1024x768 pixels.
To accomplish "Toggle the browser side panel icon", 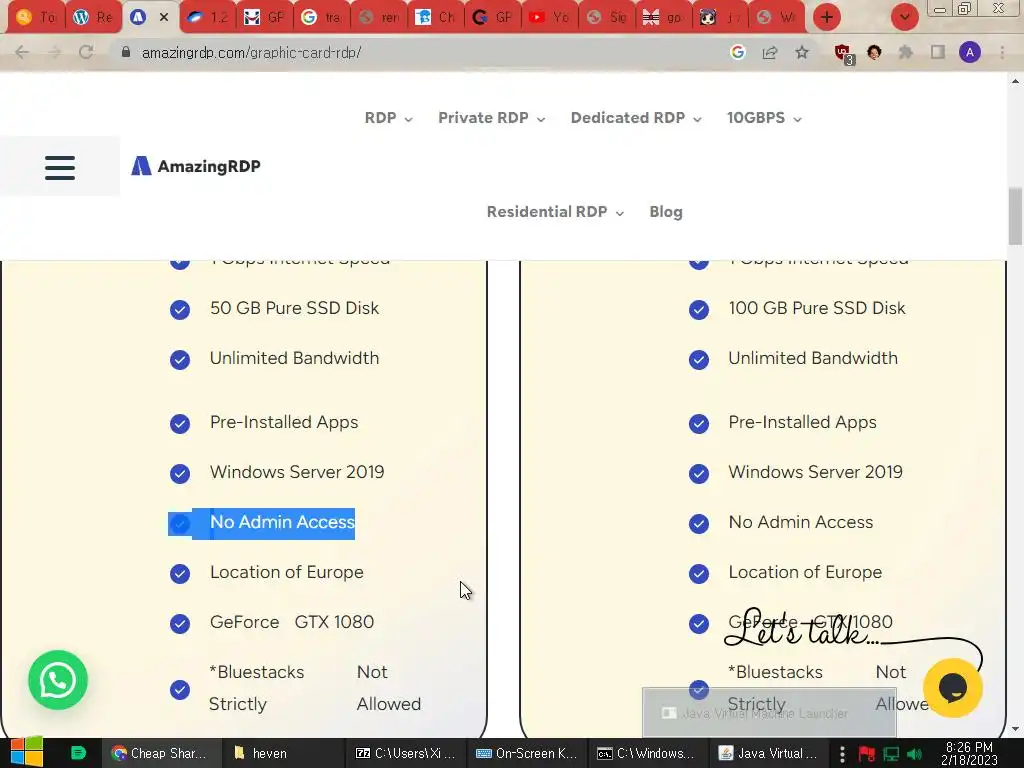I will [x=938, y=52].
